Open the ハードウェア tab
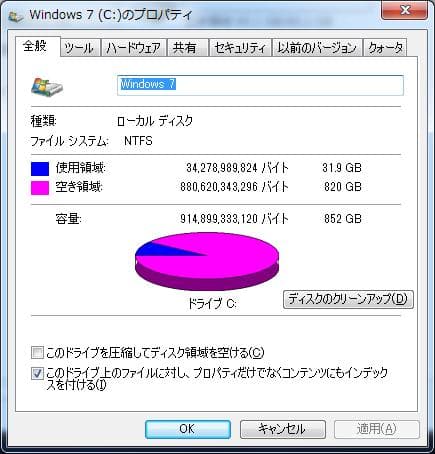Screen dimensions: 435x454 pos(133,48)
